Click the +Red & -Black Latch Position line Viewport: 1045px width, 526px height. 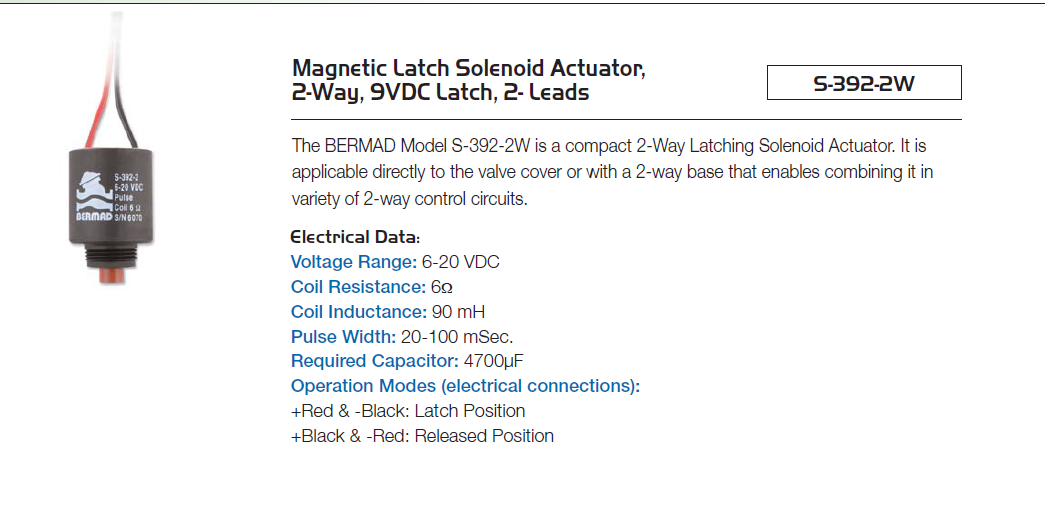pos(408,411)
